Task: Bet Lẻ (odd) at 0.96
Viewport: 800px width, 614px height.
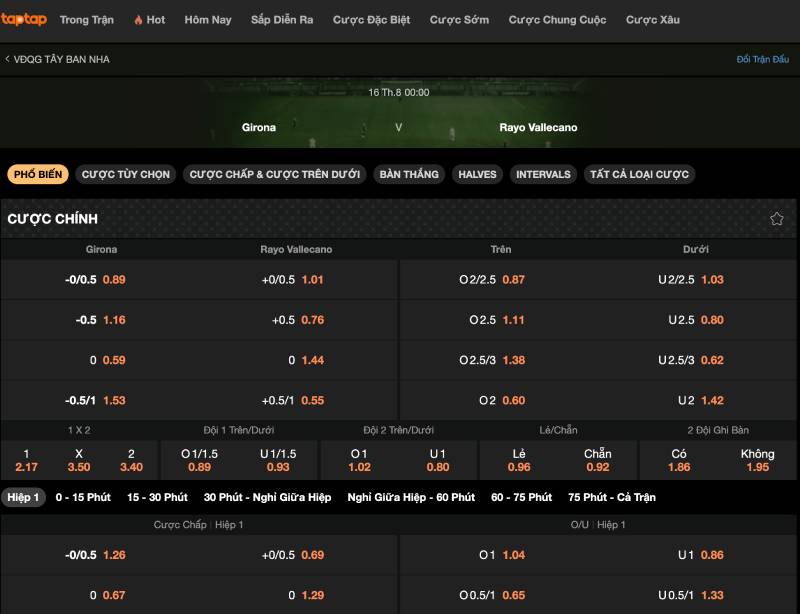Action: (519, 460)
